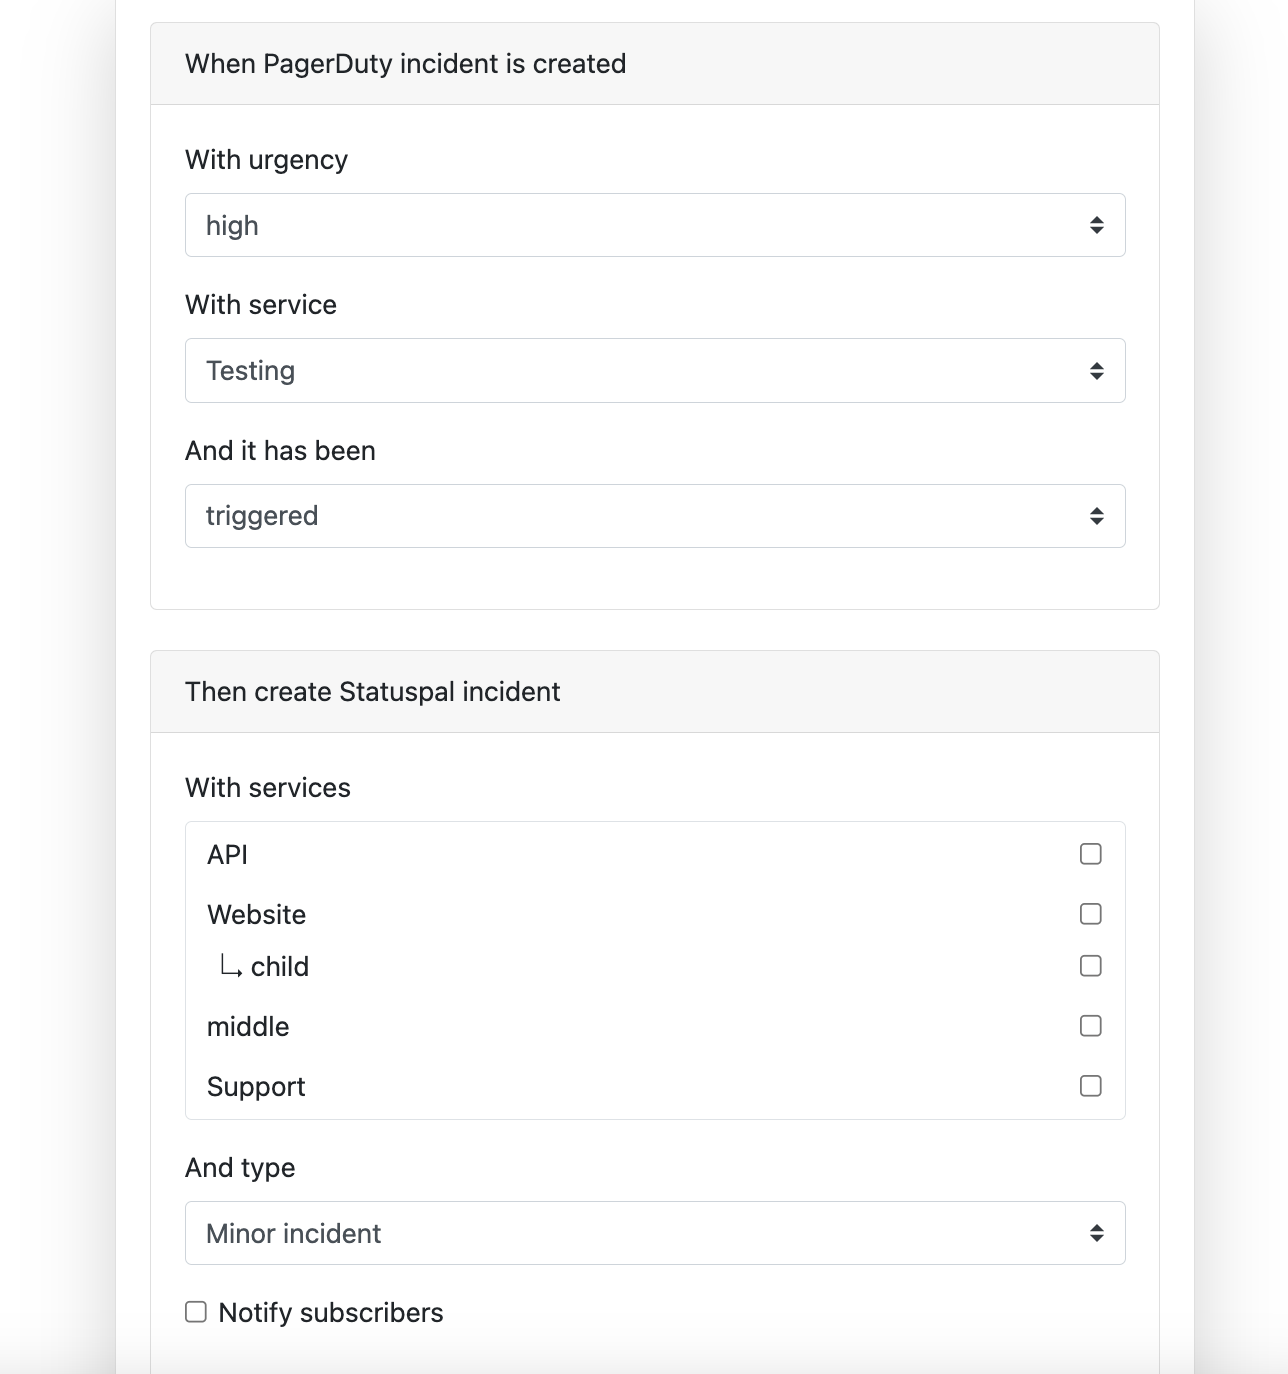
Task: Click the up-down arrows icon on Minor incident selector
Action: (x=1097, y=1233)
